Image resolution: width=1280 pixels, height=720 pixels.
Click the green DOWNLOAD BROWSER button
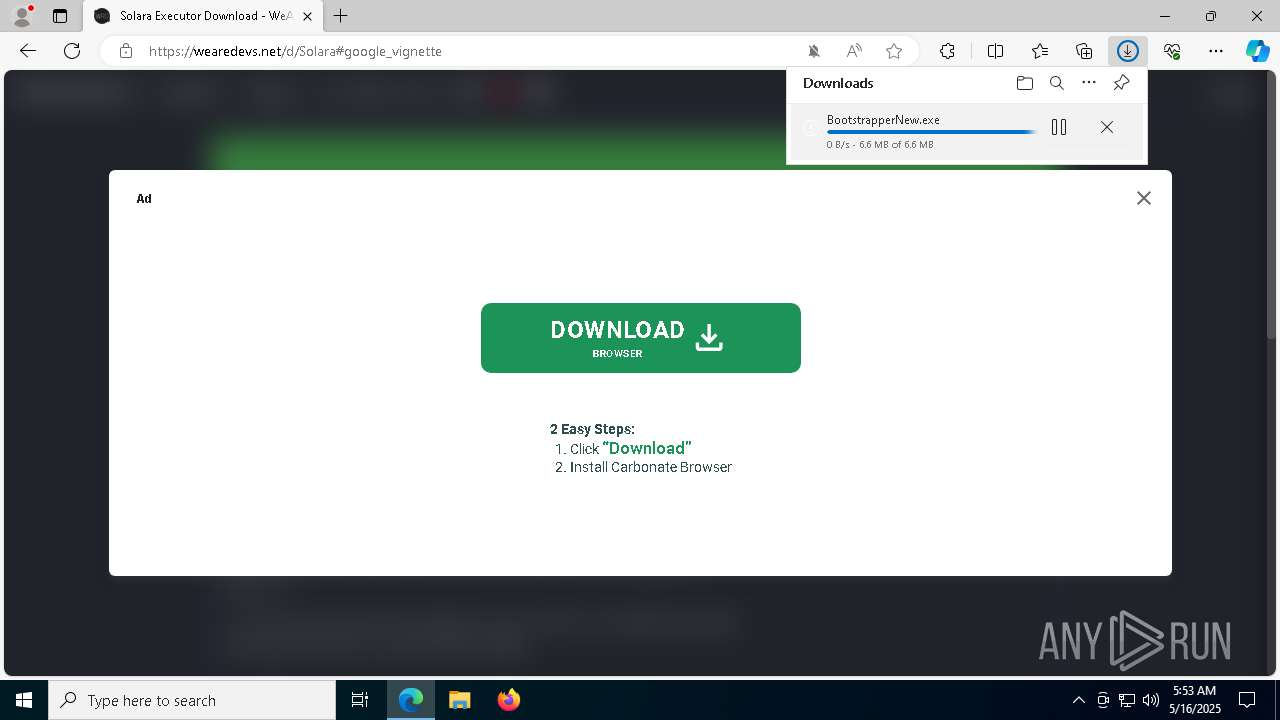pos(641,338)
